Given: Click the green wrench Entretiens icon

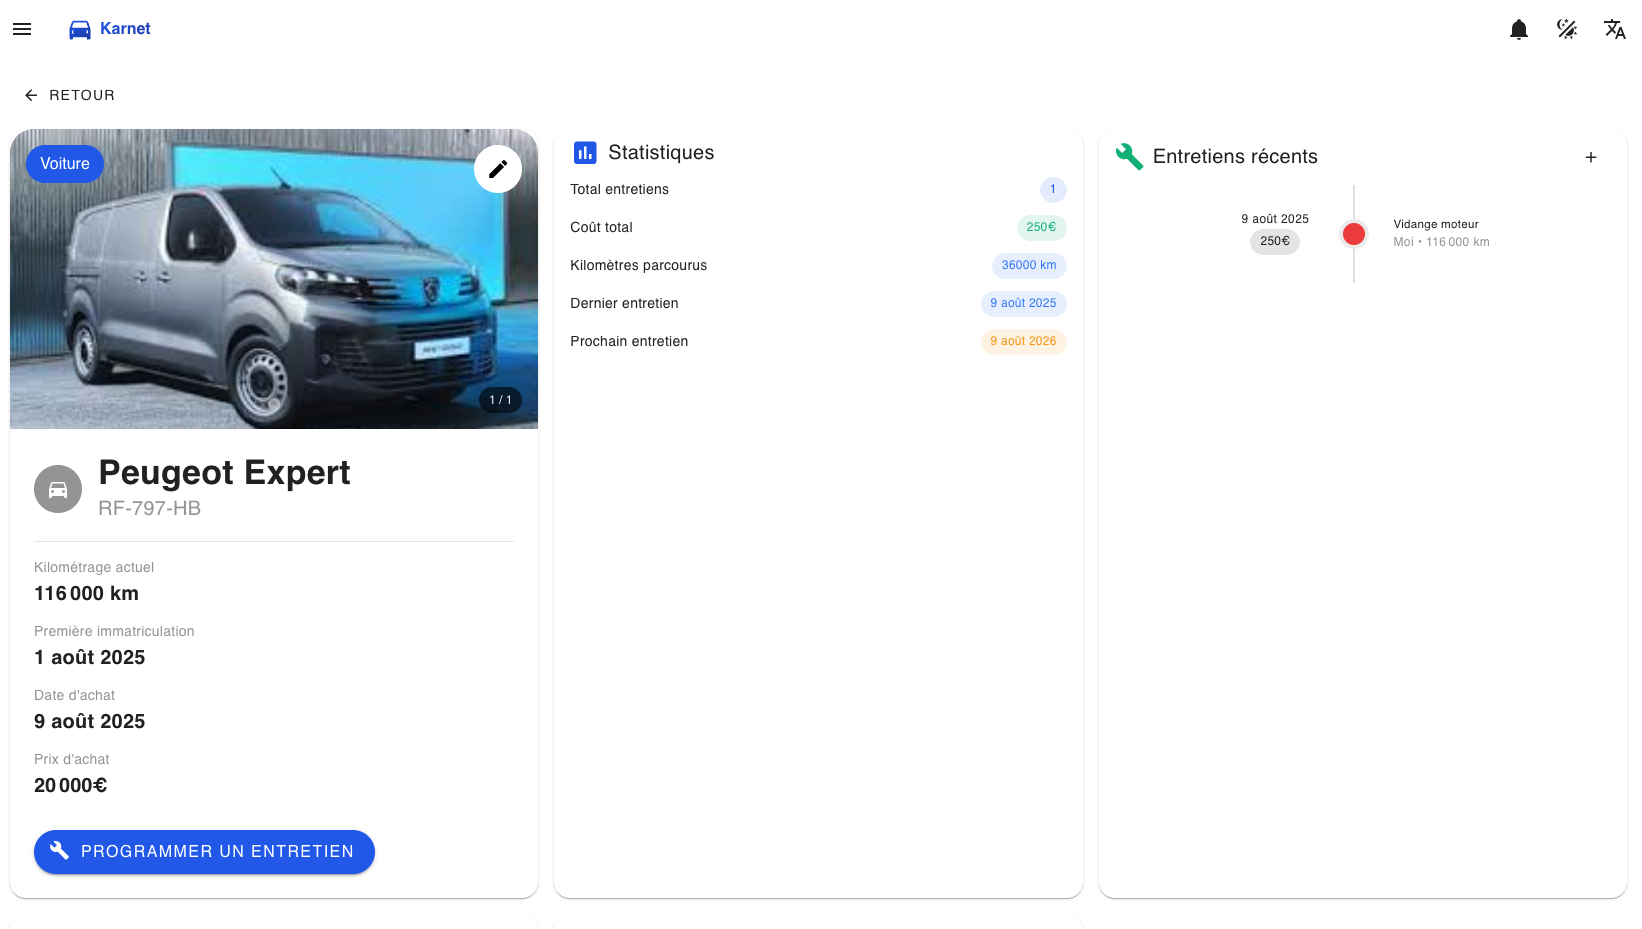Looking at the screenshot, I should tap(1129, 156).
